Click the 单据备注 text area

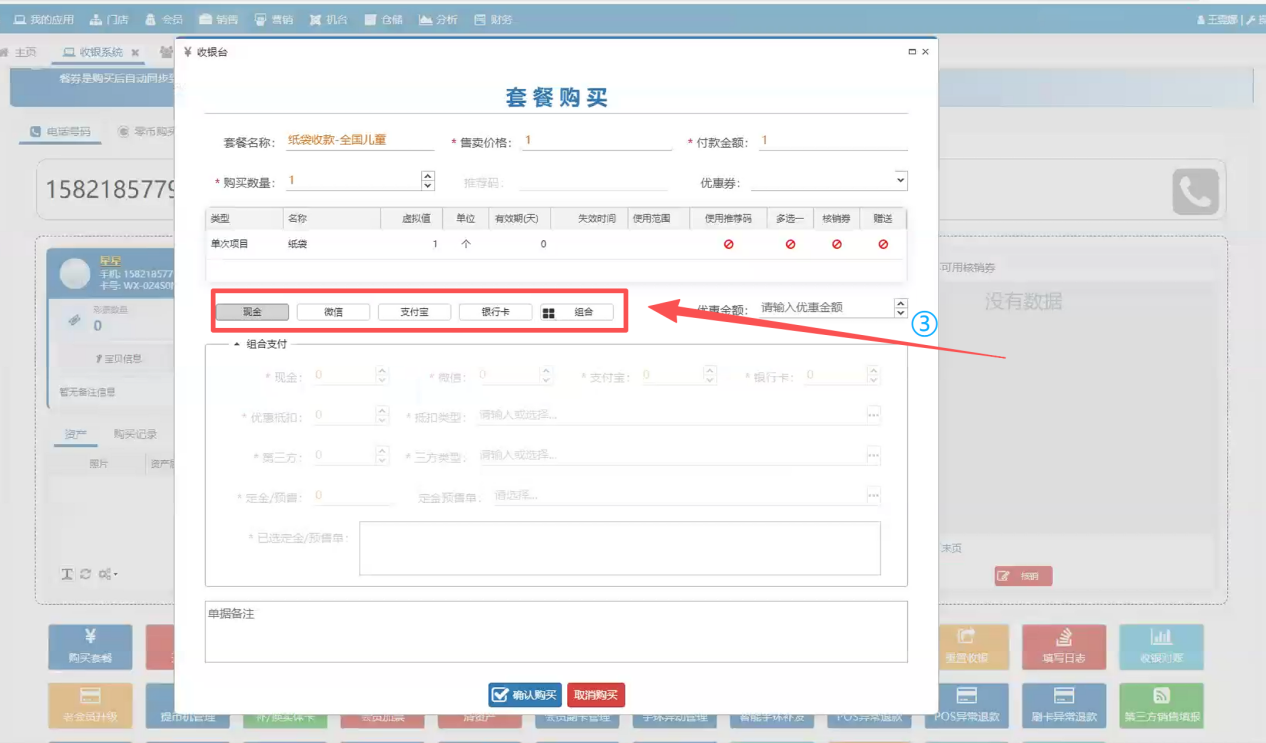point(556,631)
